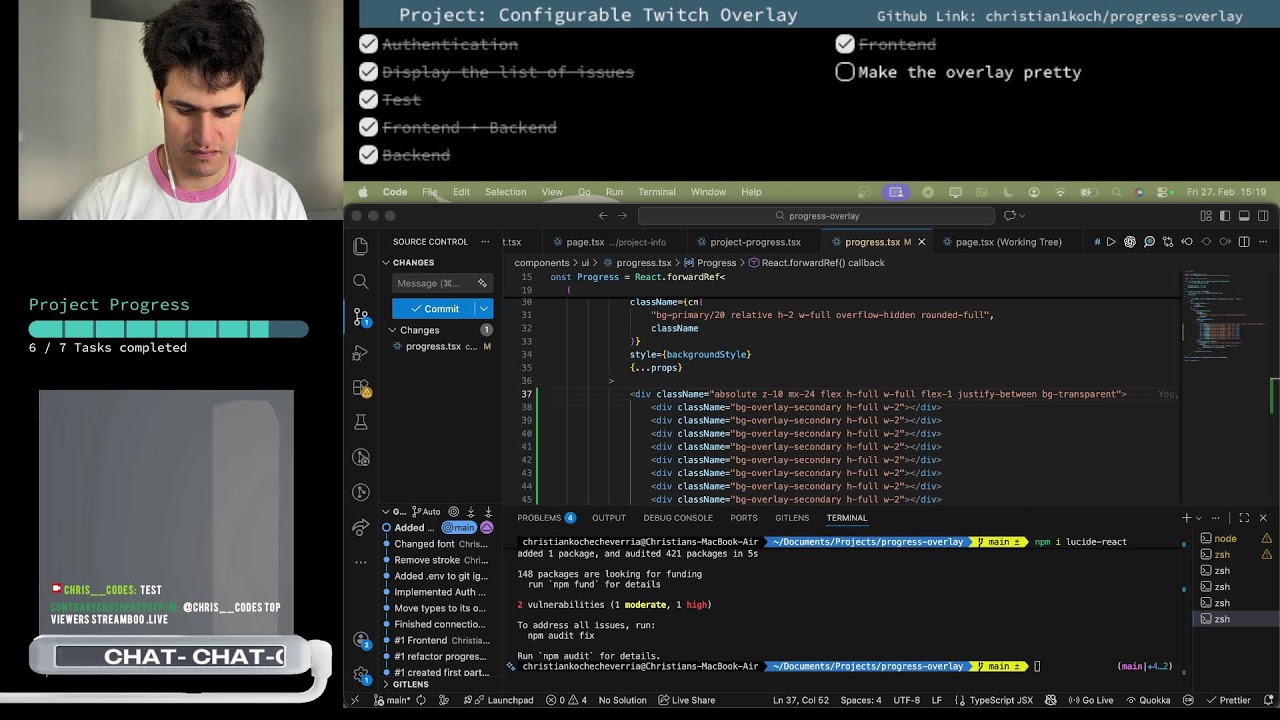1280x720 pixels.
Task: Open the Search view in activity bar
Action: tap(361, 282)
